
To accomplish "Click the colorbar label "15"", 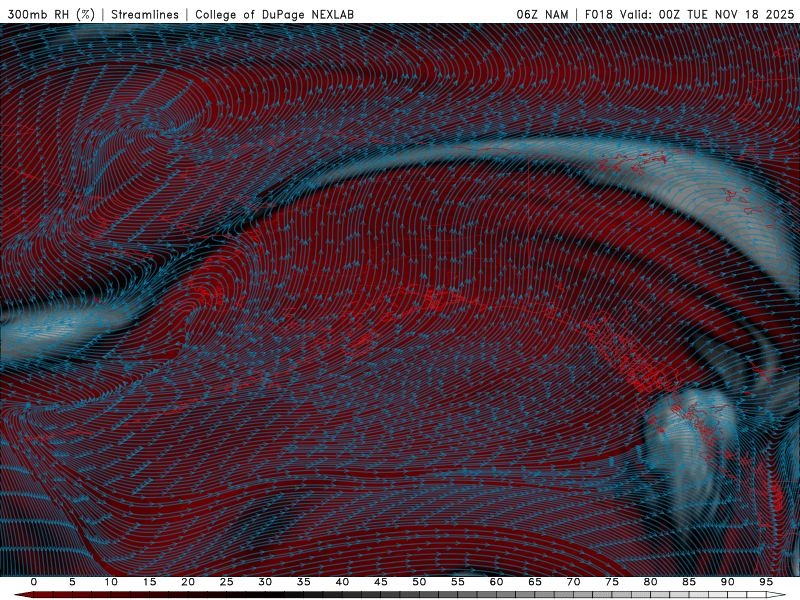I will [149, 582].
